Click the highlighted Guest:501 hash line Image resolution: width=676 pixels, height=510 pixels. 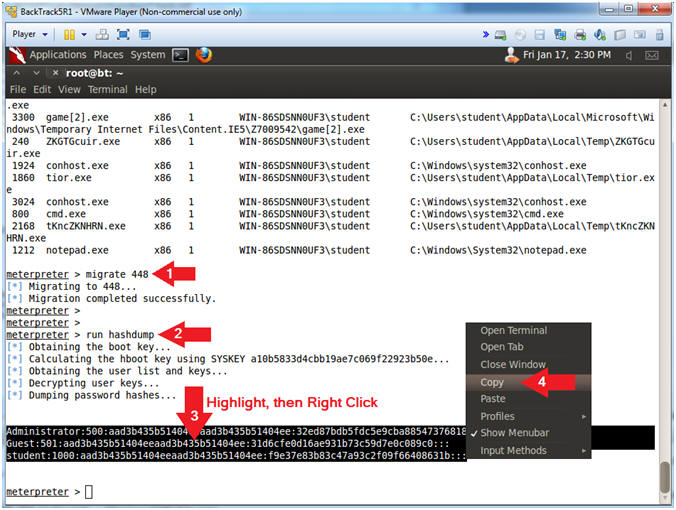[x=228, y=444]
